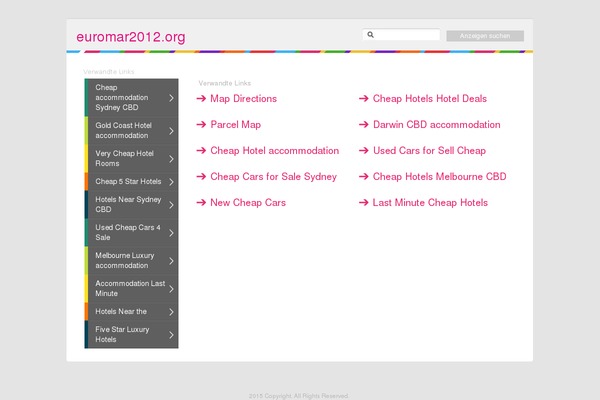This screenshot has width=600, height=400.
Task: Click arrow icon before New Cheap Cars
Action: tap(201, 203)
